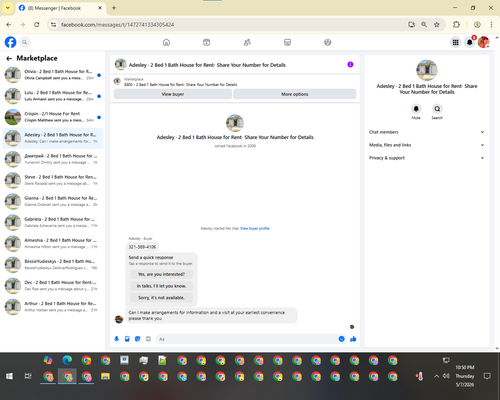Screen dimensions: 500x400
Task: Open the tab search dropdown chevron
Action: 8,8
